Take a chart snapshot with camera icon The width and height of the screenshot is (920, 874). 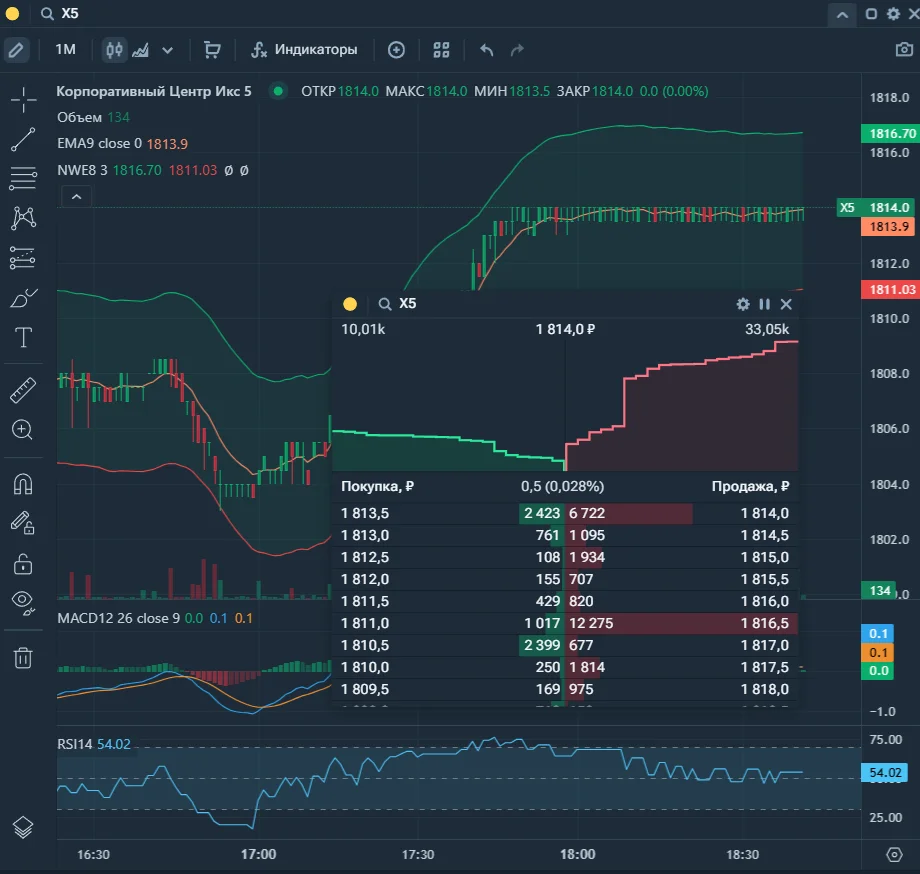904,50
